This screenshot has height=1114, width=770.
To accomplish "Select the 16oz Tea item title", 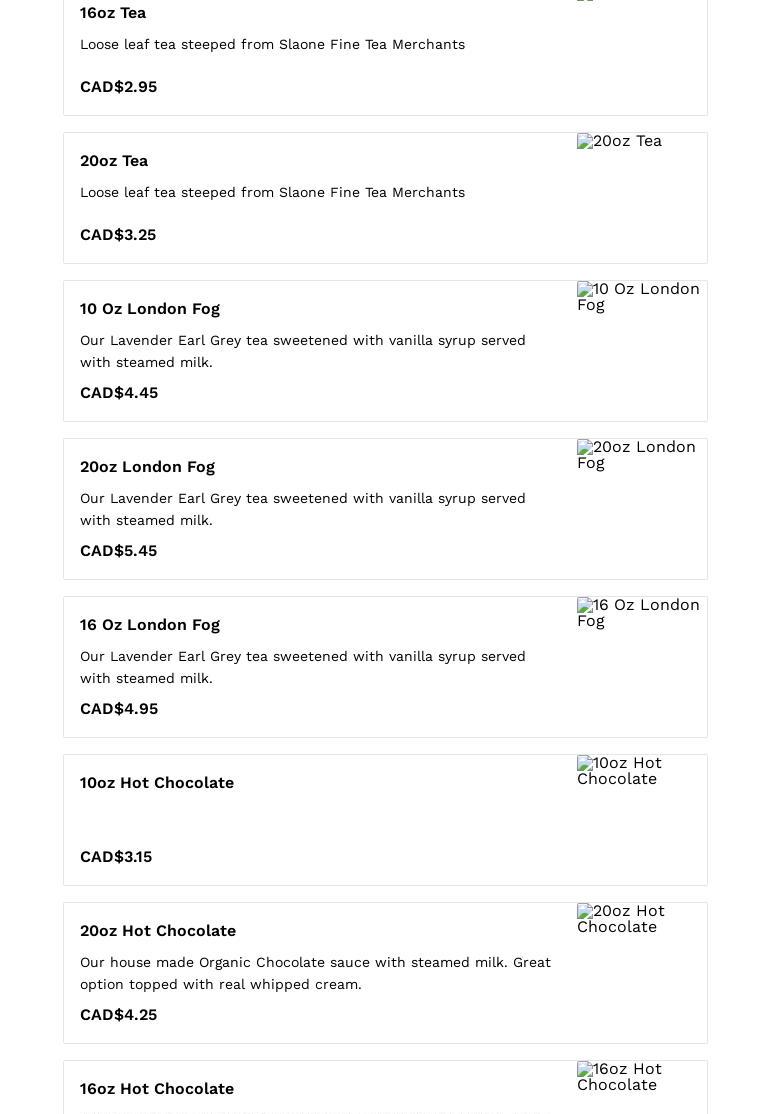I will [113, 13].
